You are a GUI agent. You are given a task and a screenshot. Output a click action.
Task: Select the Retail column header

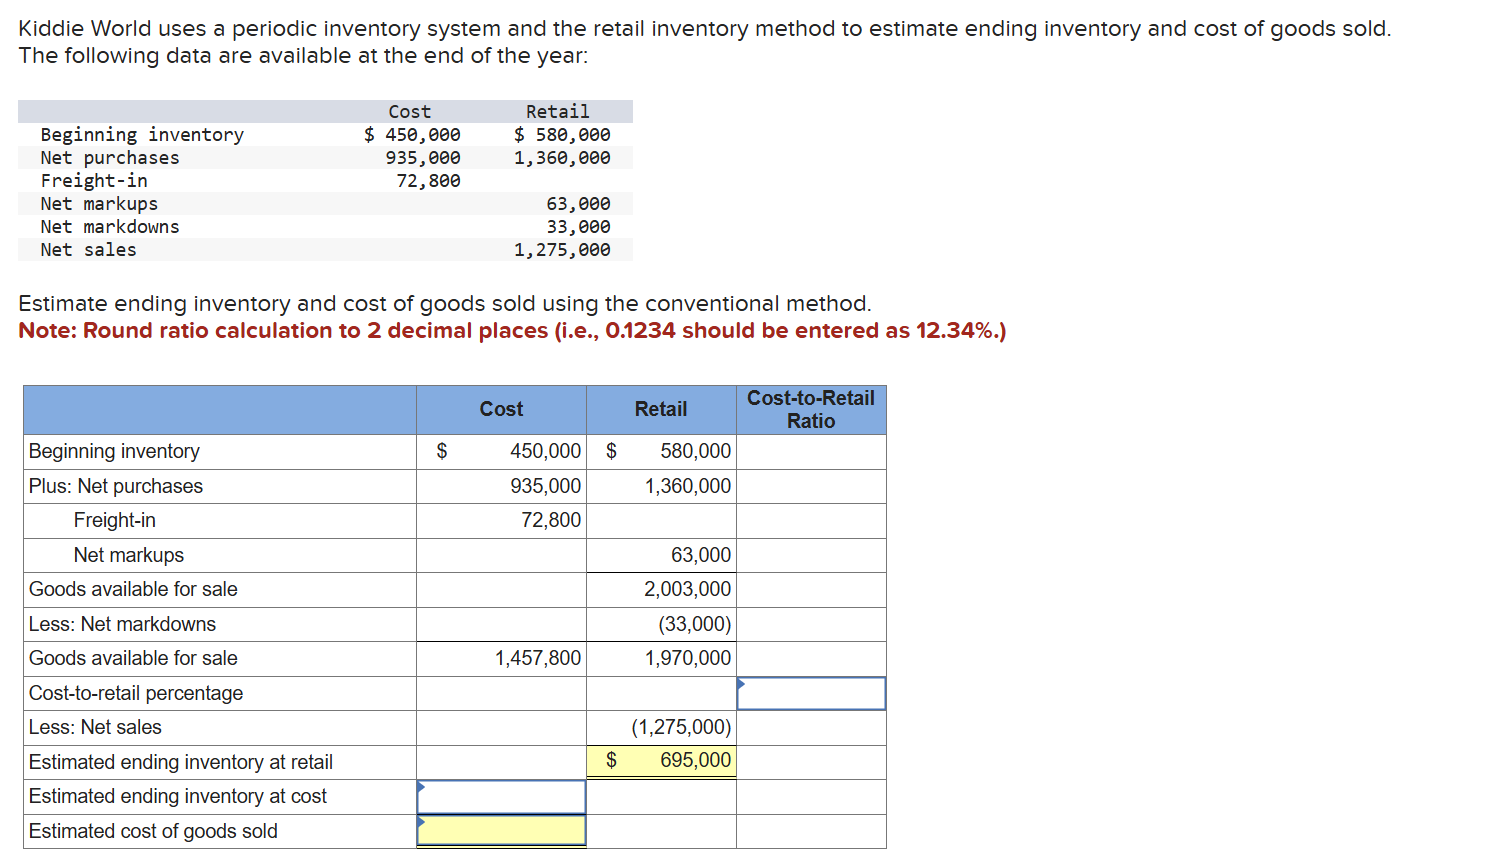tap(661, 409)
